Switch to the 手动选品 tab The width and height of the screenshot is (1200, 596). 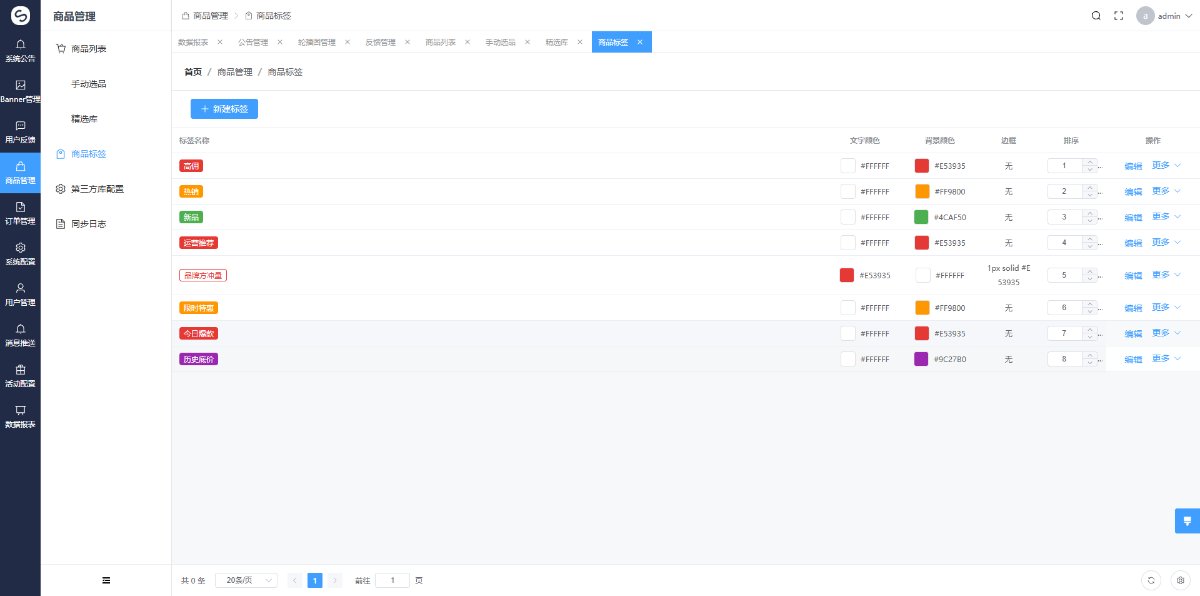[500, 42]
